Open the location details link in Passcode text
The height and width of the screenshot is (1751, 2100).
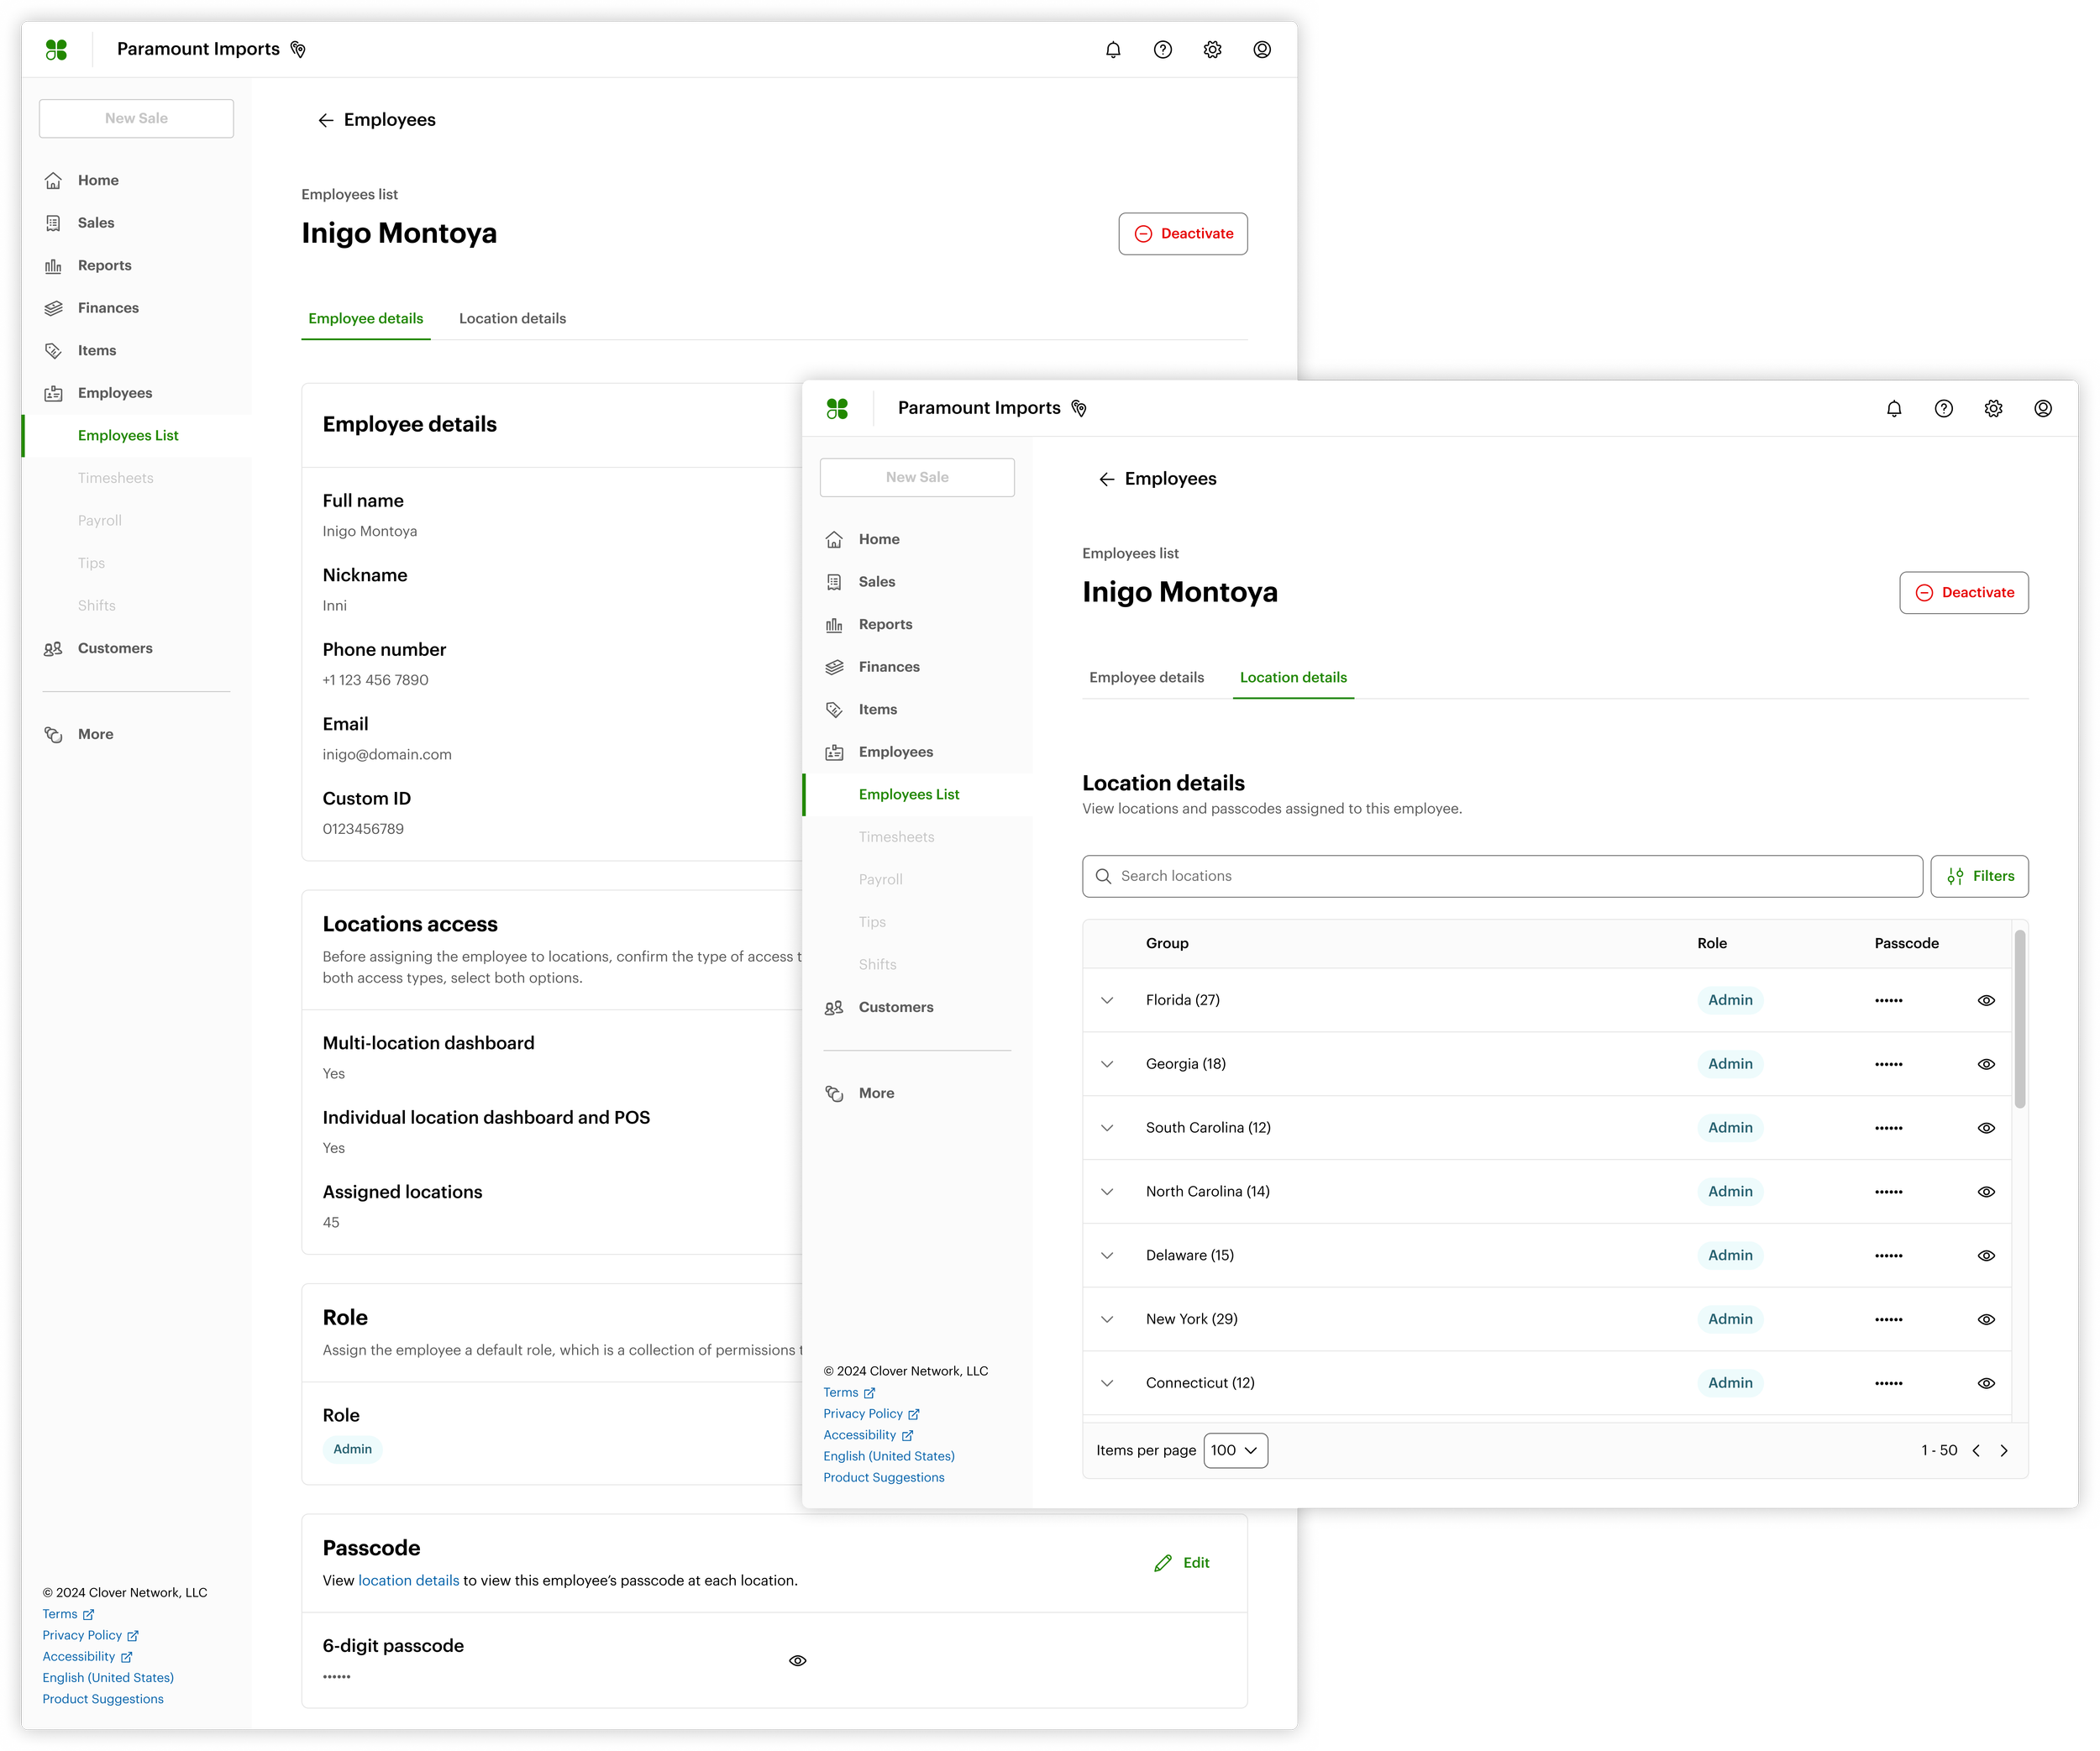click(x=408, y=1581)
